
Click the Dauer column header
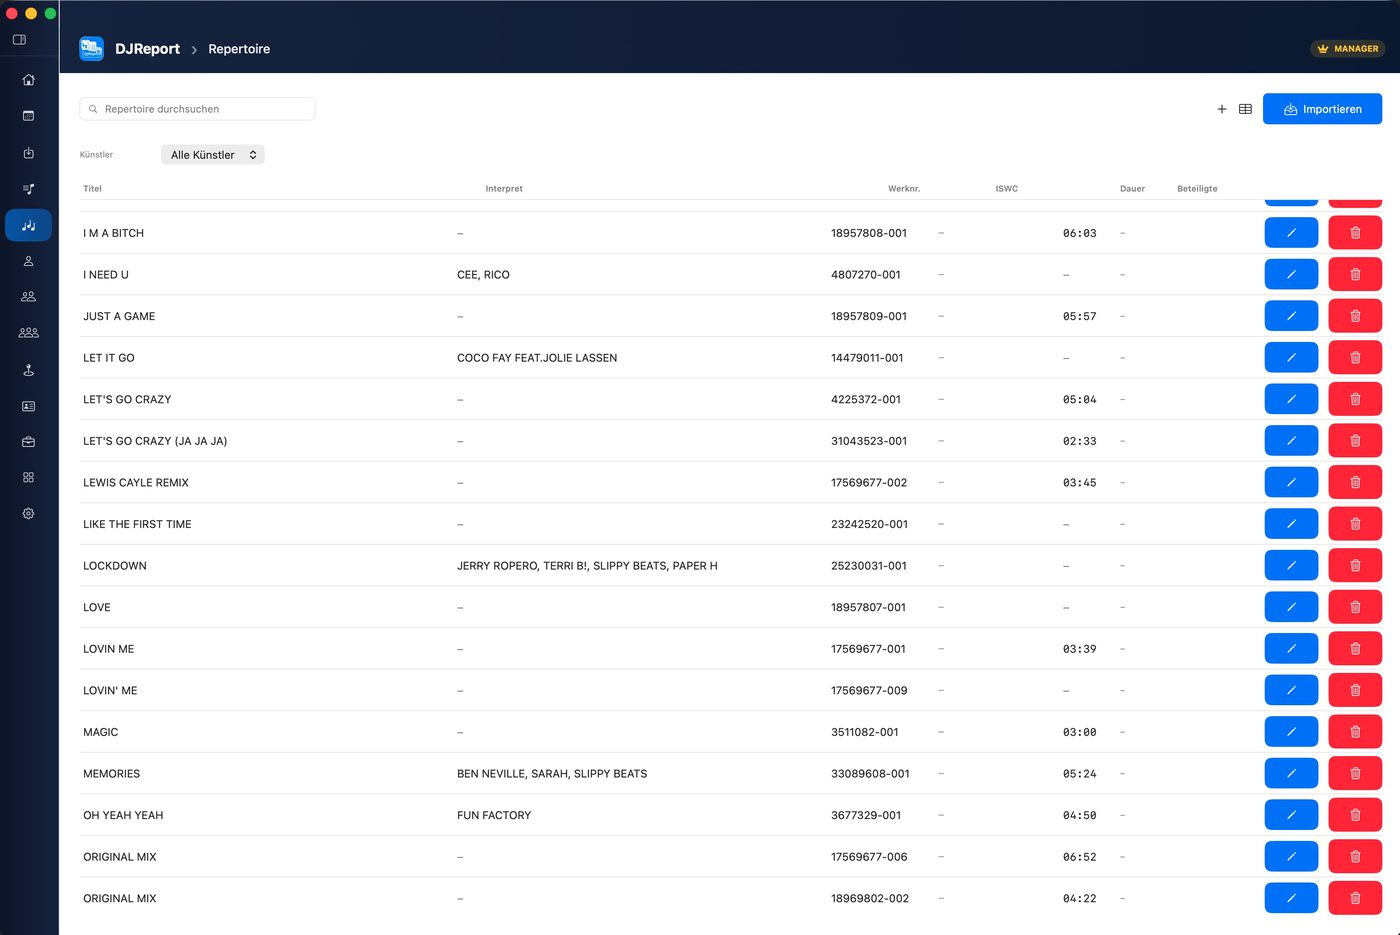pyautogui.click(x=1132, y=189)
